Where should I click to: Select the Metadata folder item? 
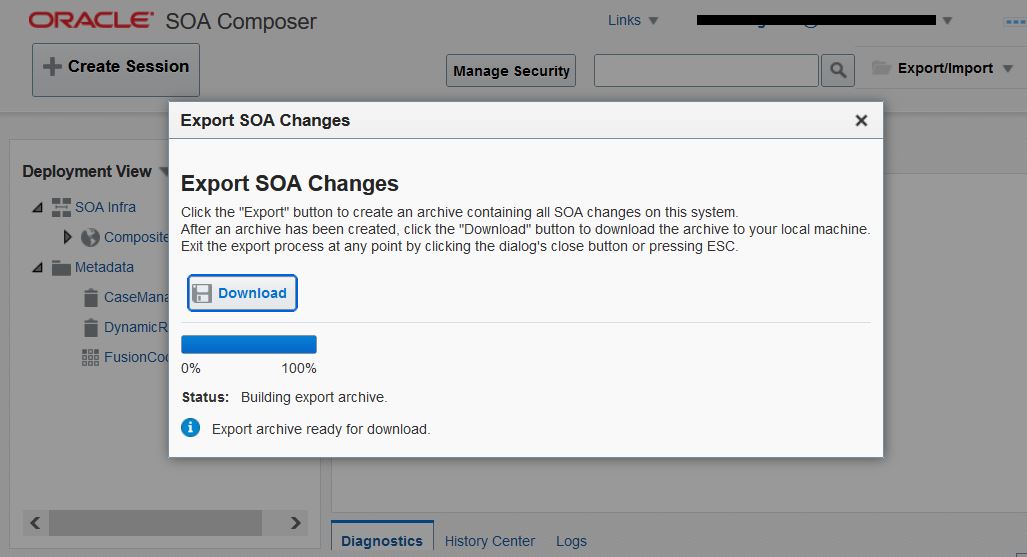(104, 267)
